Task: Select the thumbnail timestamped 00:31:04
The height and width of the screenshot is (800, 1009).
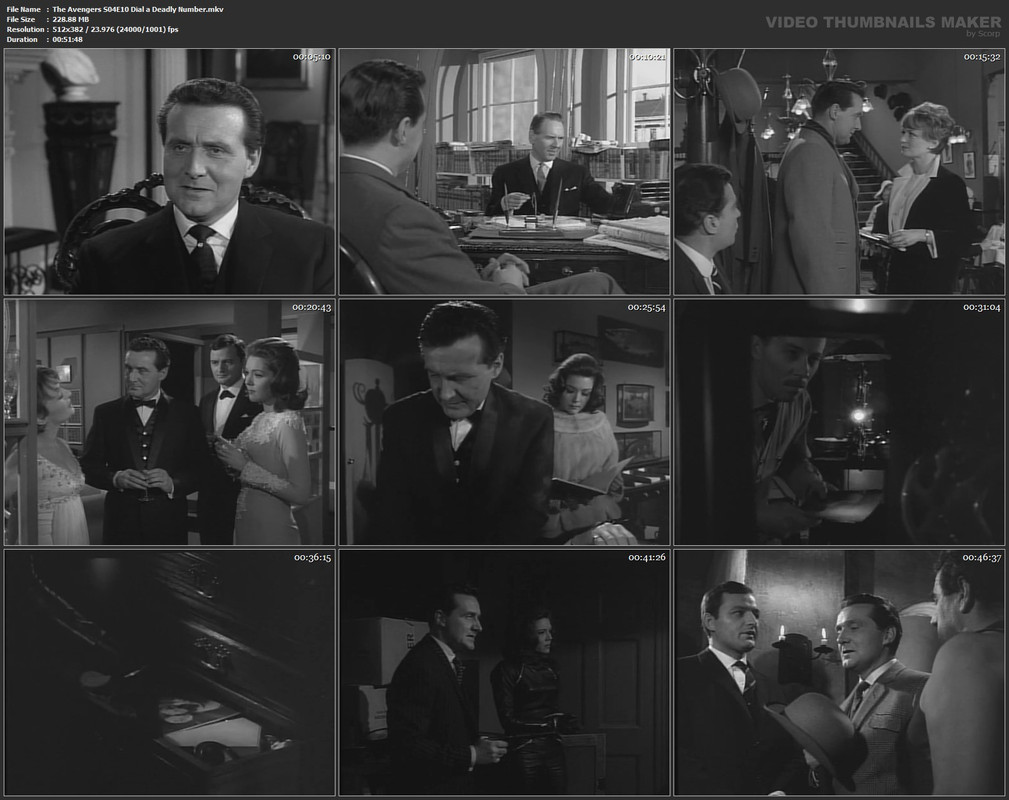Action: 839,422
